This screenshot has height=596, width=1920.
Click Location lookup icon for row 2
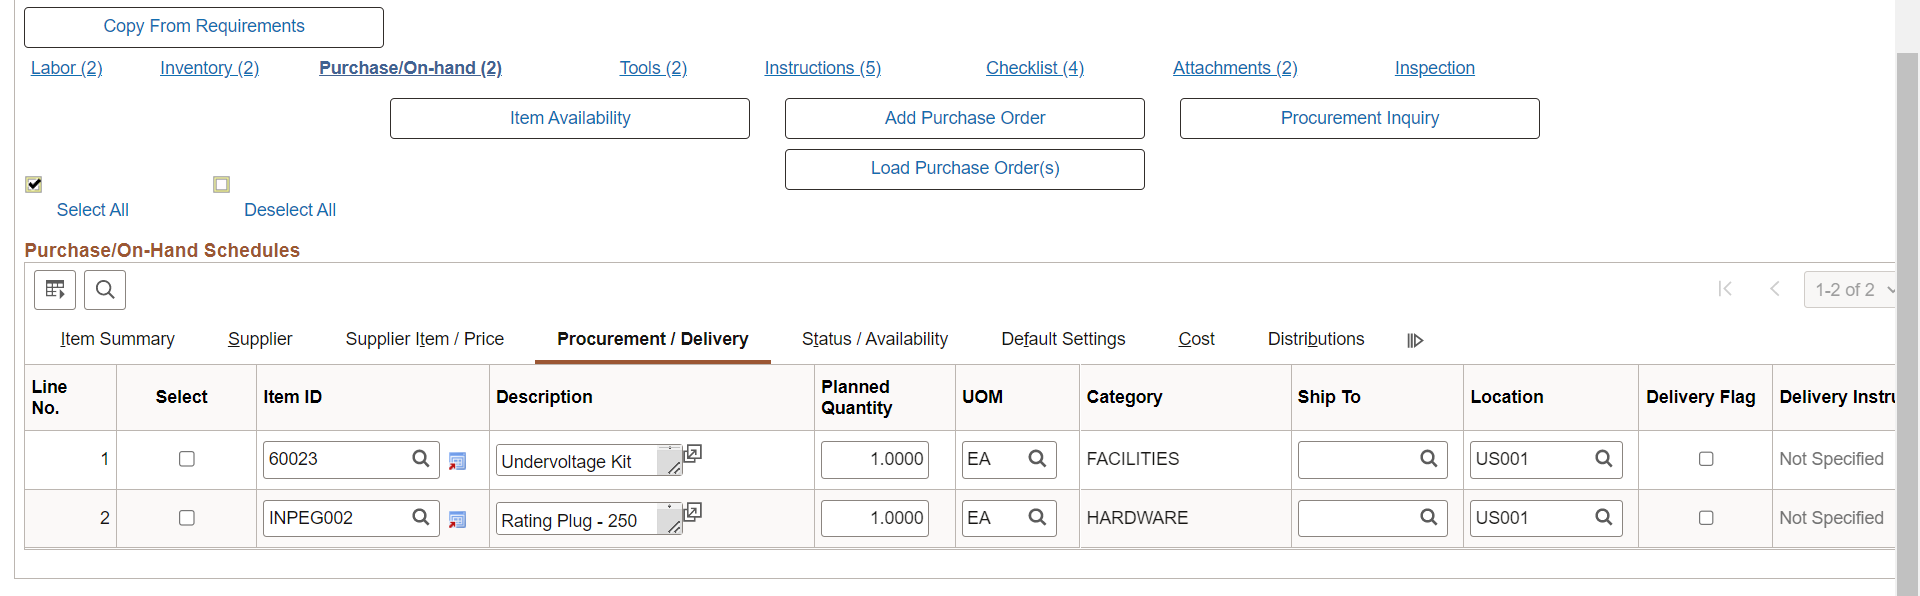pos(1604,518)
